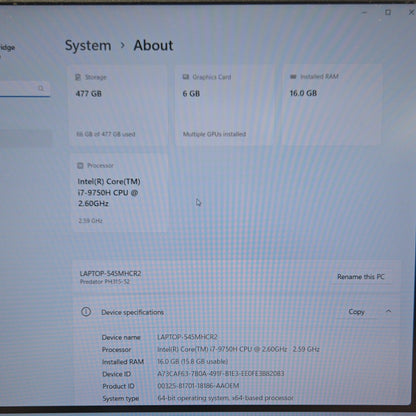Viewport: 416px width, 416px height.
Task: Select '16.0 GB (15.8 GB usable)' value
Action: [x=193, y=361]
